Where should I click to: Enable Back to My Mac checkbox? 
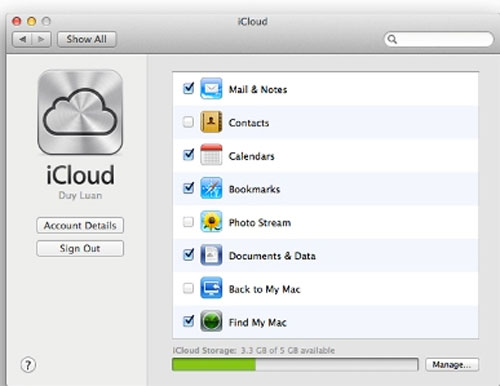188,288
